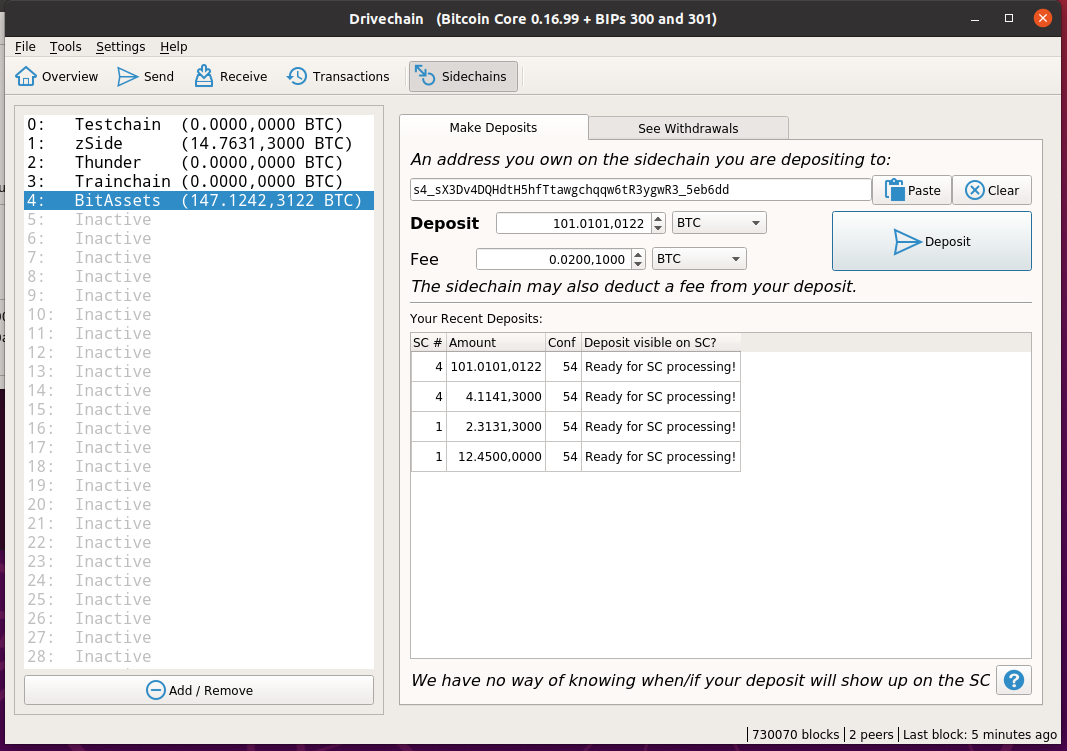Open the help question mark icon

coord(1013,680)
